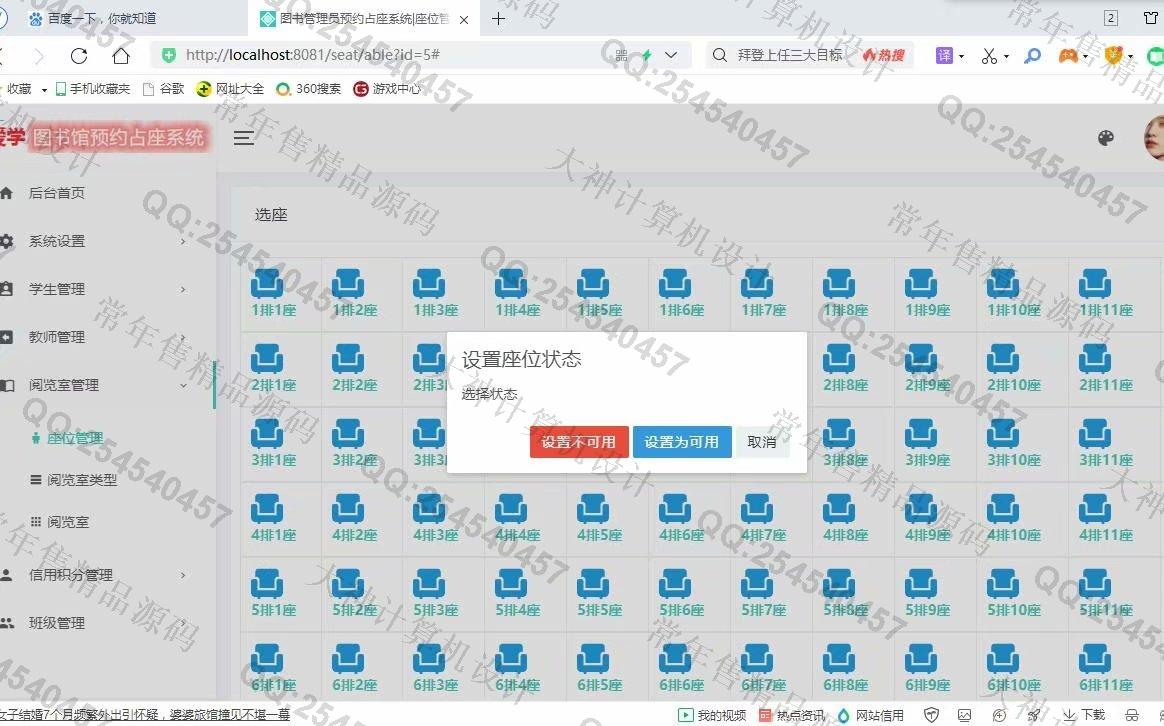Open address bar dropdown chevron
This screenshot has height=726, width=1164.
click(x=671, y=55)
